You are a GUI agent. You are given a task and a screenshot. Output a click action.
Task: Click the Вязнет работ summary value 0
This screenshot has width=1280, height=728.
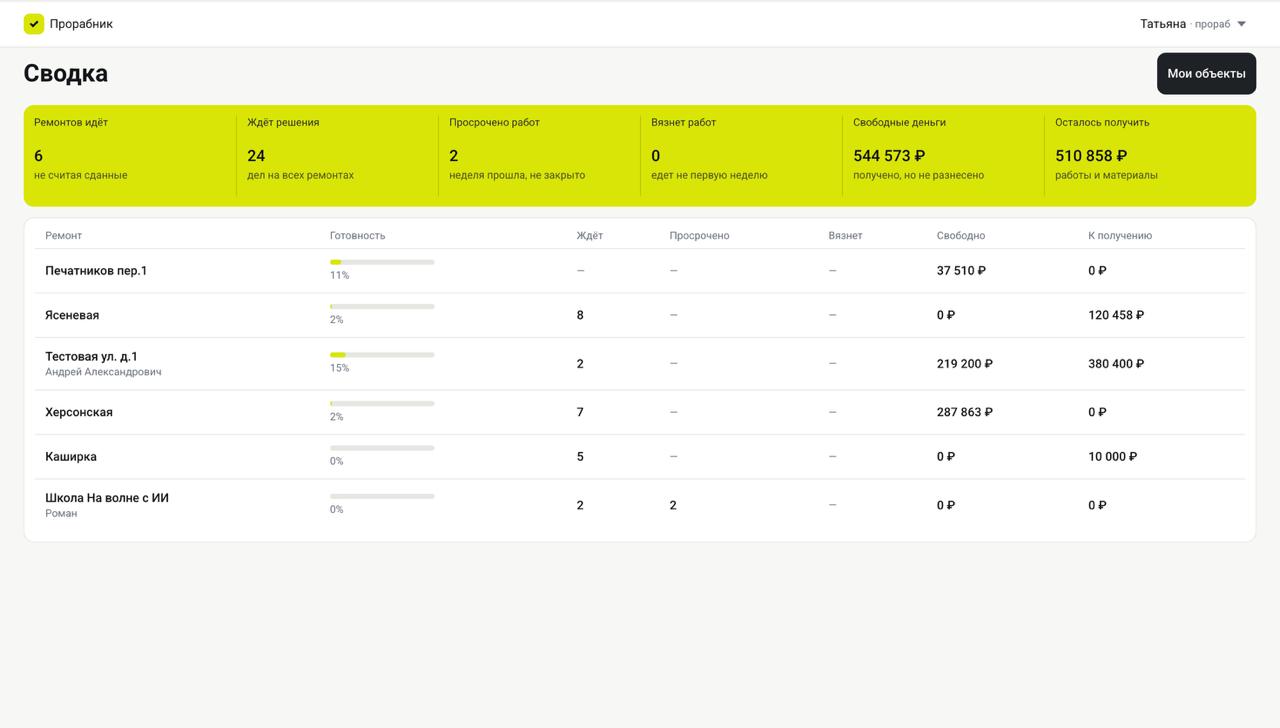(655, 156)
